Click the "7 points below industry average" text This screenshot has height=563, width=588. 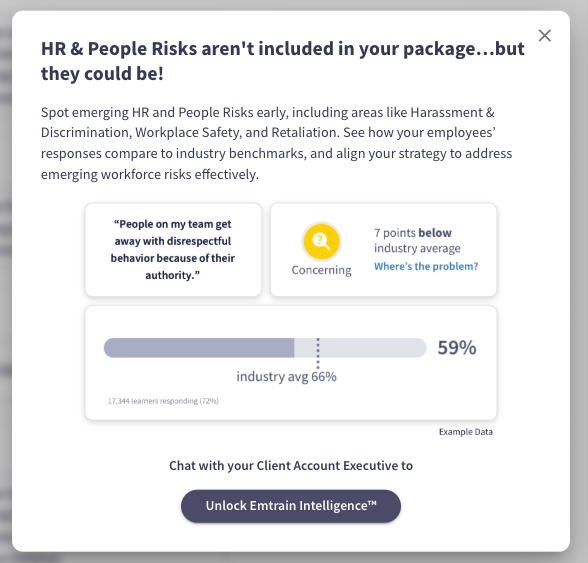[417, 240]
